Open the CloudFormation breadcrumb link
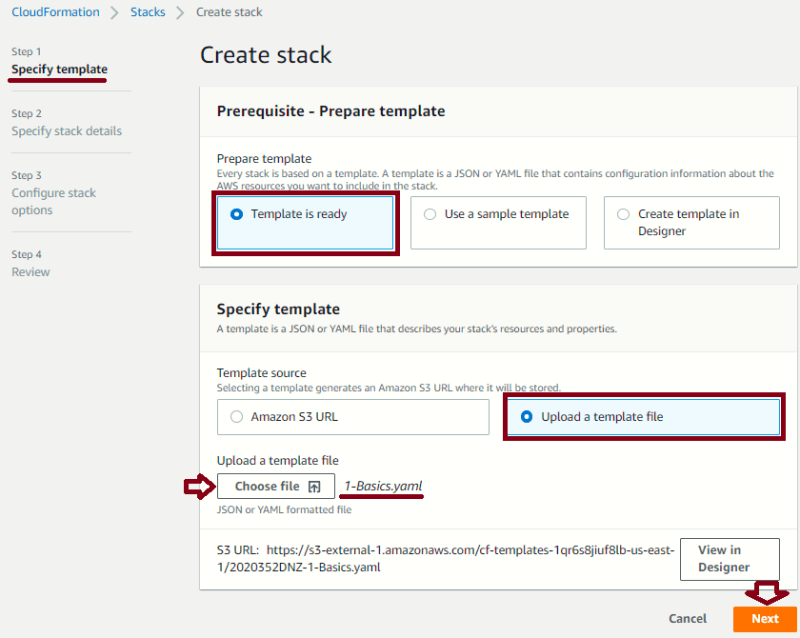 [x=56, y=12]
